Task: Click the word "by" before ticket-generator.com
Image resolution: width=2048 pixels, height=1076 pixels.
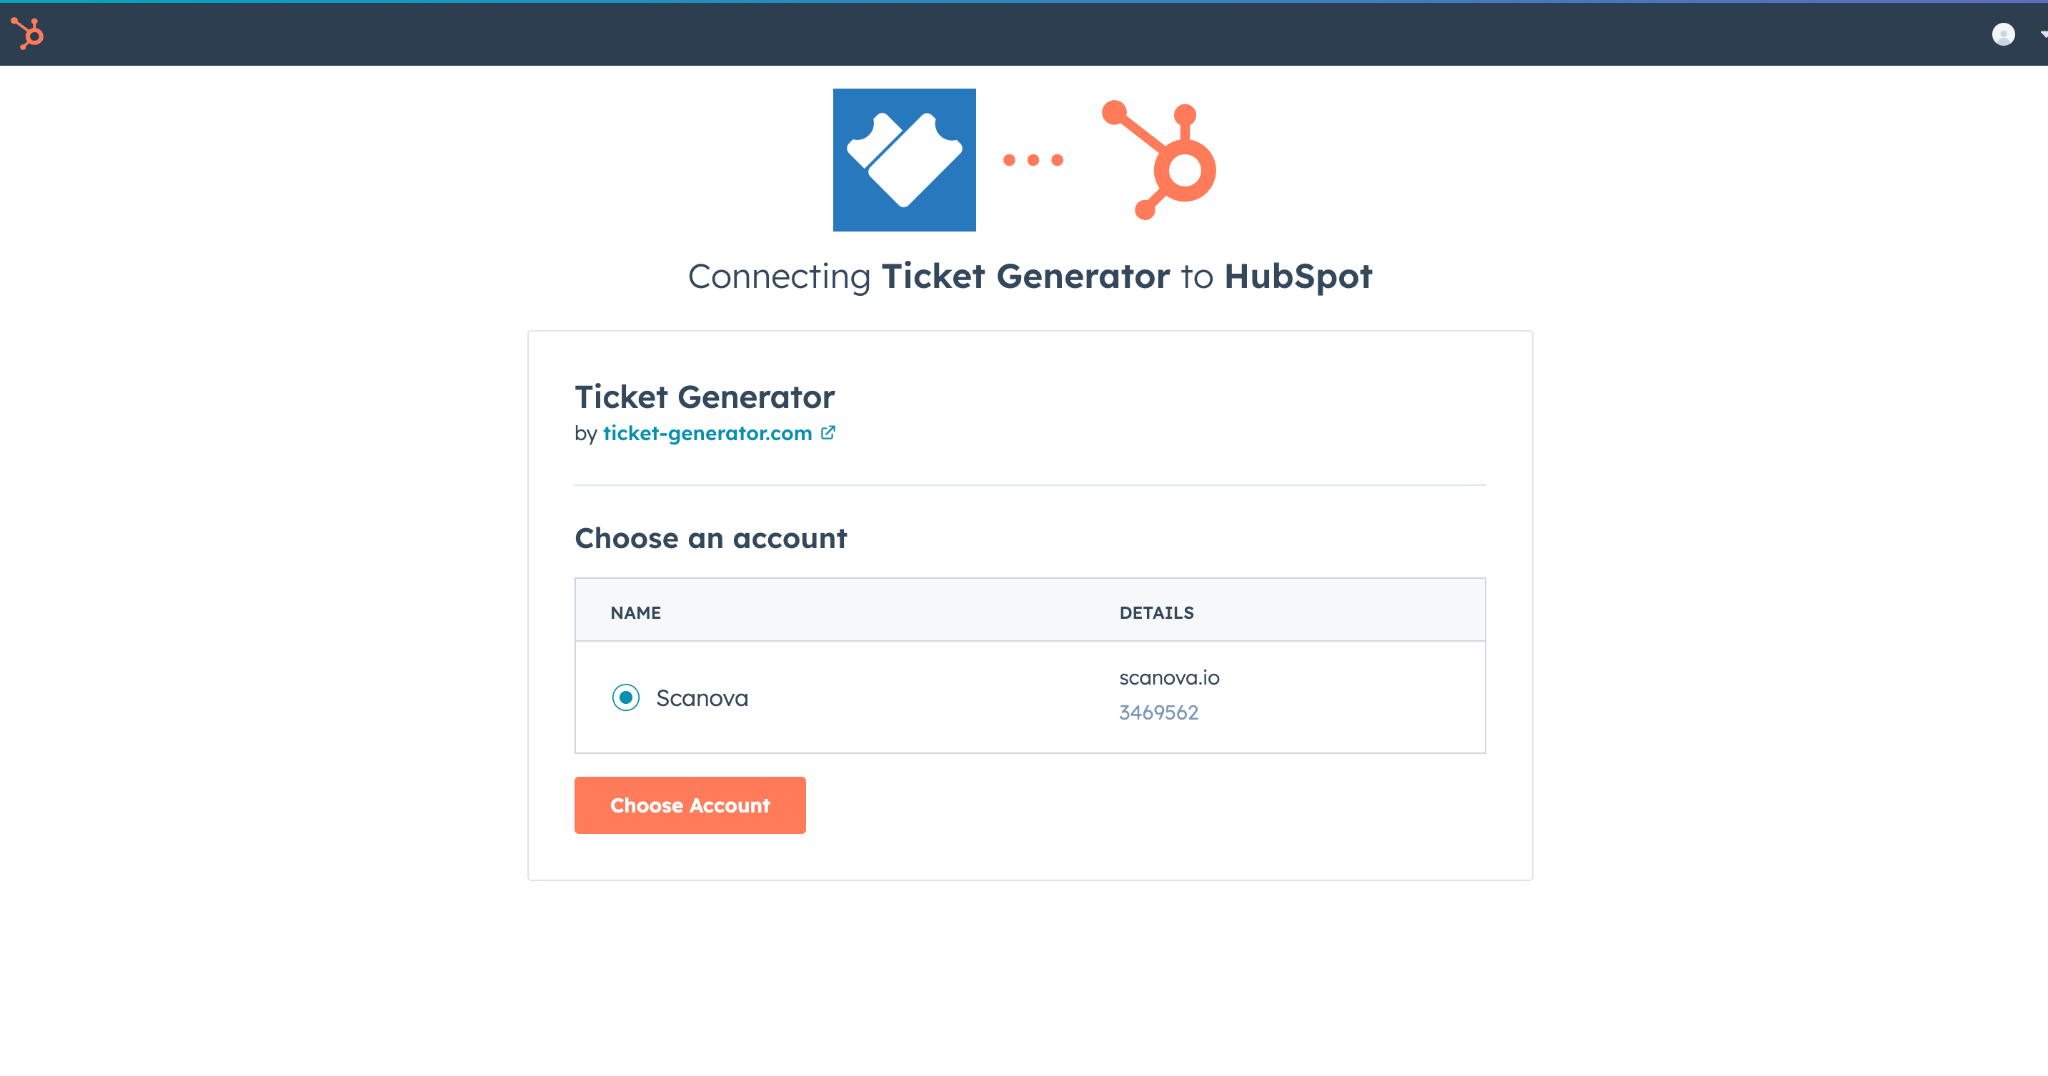Action: click(x=585, y=434)
